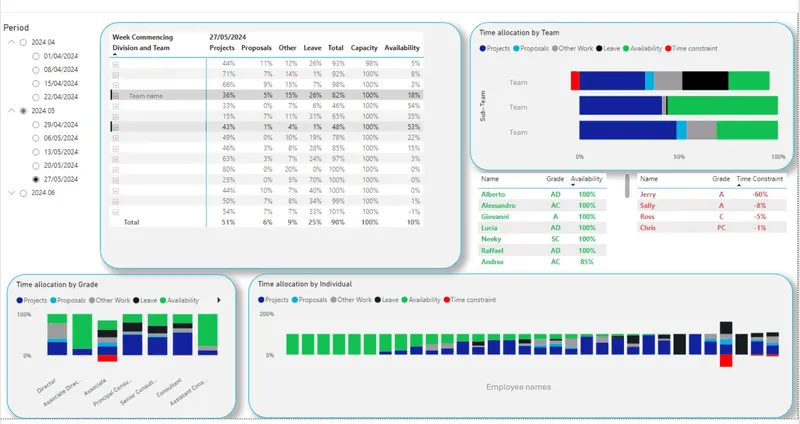Click Projects legend in Time allocation by Team

[494, 48]
